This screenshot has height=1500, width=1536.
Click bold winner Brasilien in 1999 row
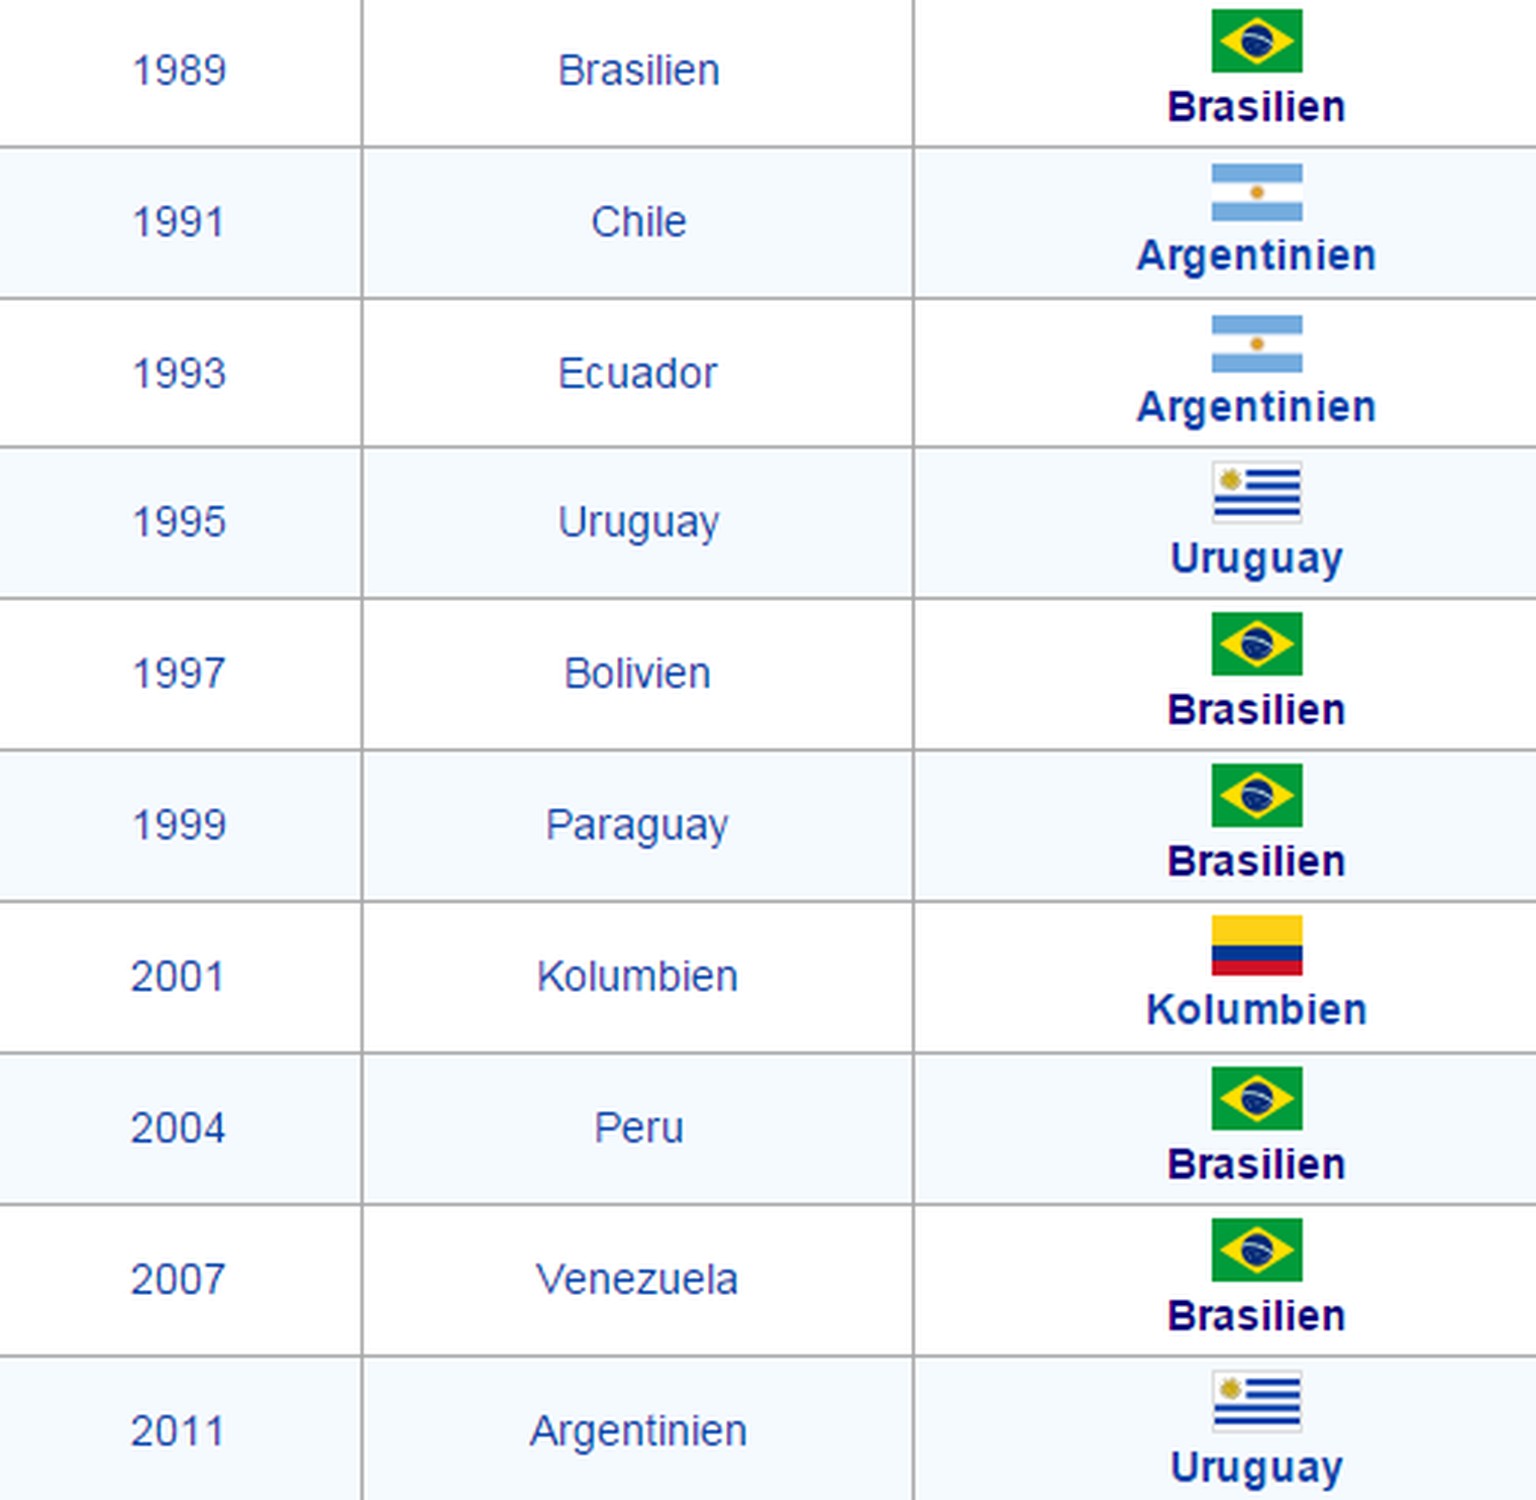1256,861
